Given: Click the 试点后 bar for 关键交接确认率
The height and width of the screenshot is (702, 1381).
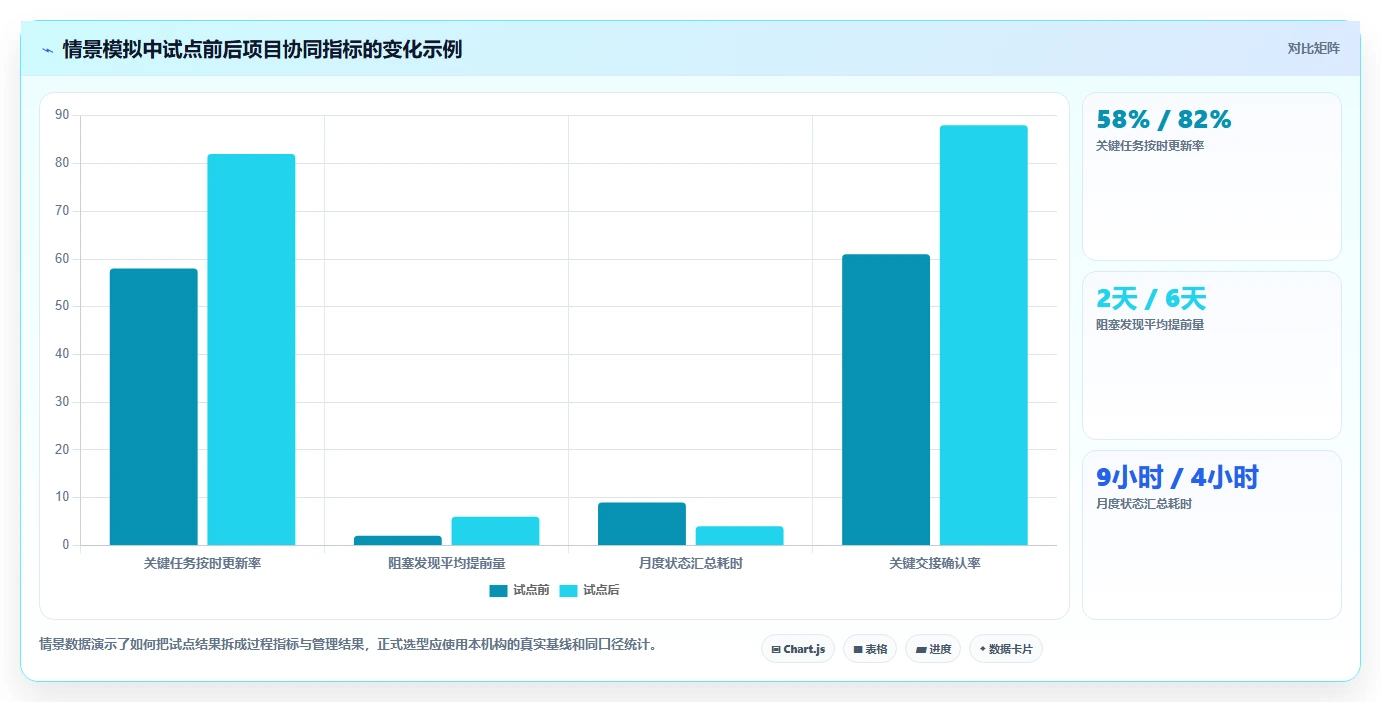Looking at the screenshot, I should pyautogui.click(x=983, y=335).
